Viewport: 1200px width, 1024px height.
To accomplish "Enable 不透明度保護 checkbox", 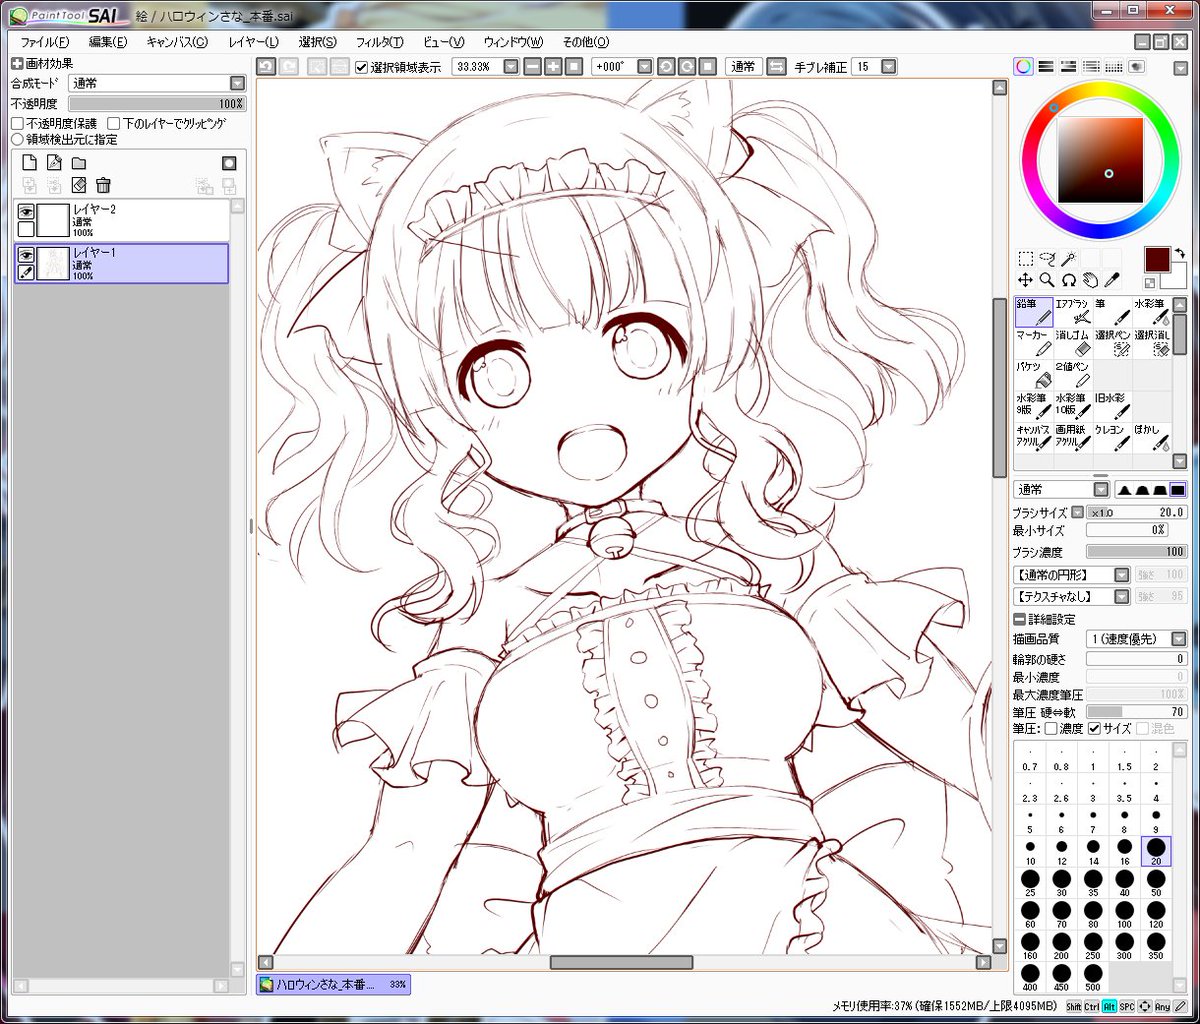I will click(17, 124).
